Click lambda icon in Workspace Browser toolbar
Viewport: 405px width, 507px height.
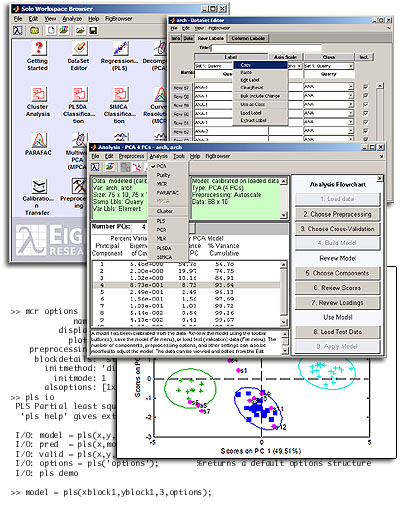pyautogui.click(x=18, y=31)
